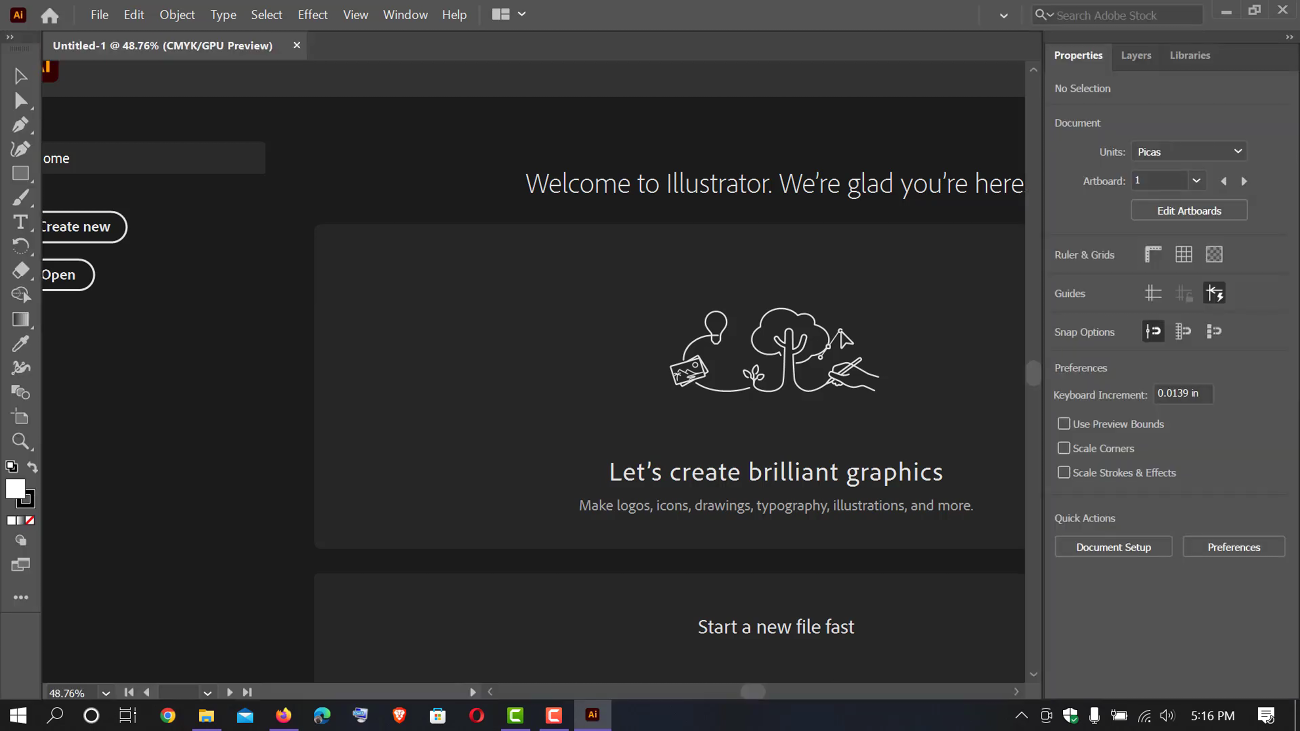Select the Eraser tool
1300x731 pixels.
tap(20, 271)
